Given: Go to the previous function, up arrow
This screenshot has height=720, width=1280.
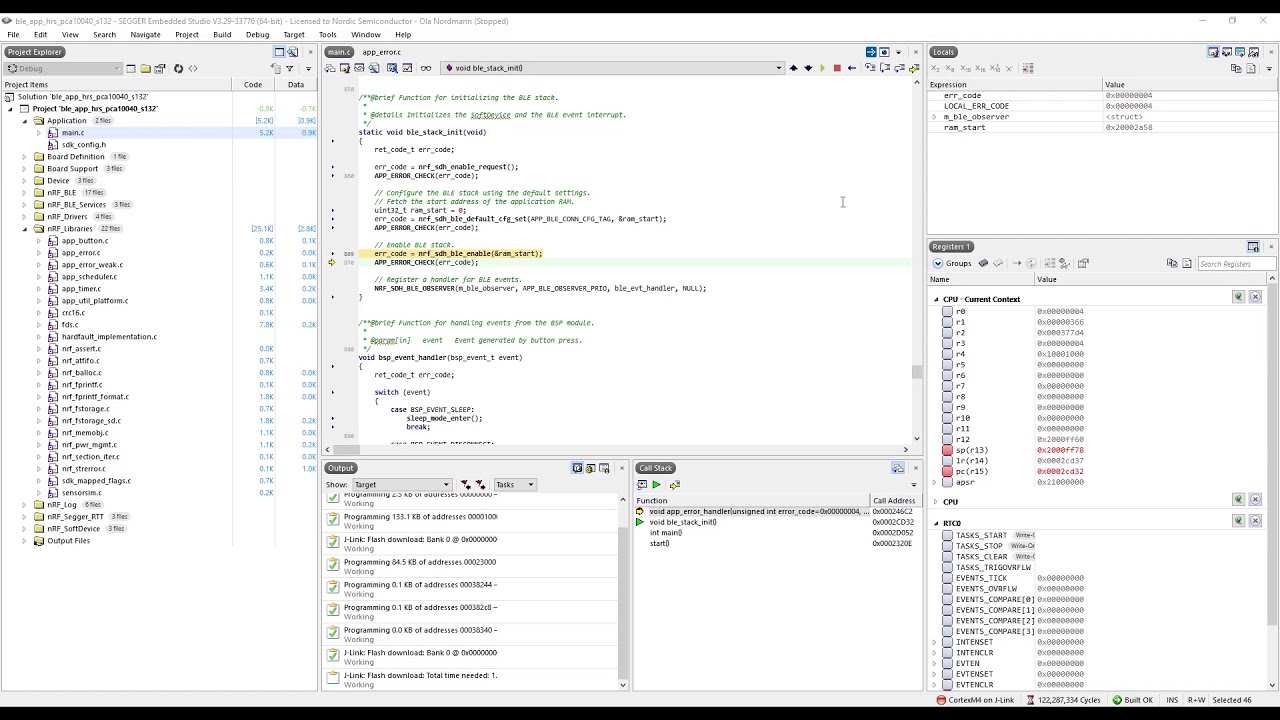Looking at the screenshot, I should click(x=794, y=68).
